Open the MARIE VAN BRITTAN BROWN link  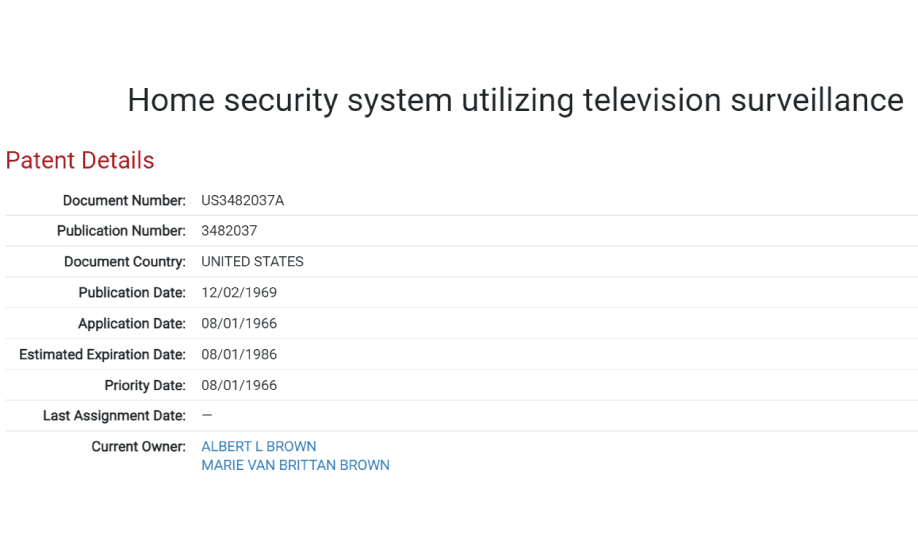click(296, 465)
